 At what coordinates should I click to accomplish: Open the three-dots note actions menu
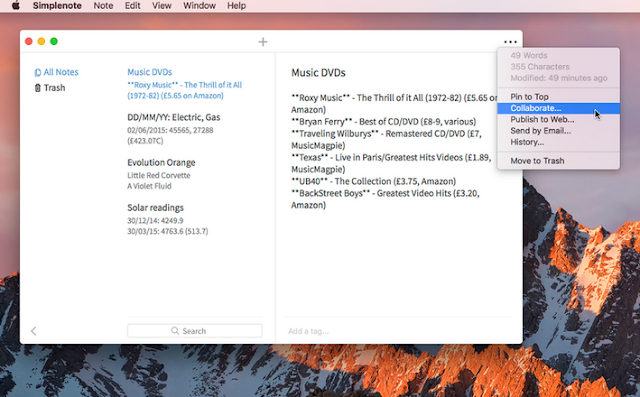pos(510,42)
